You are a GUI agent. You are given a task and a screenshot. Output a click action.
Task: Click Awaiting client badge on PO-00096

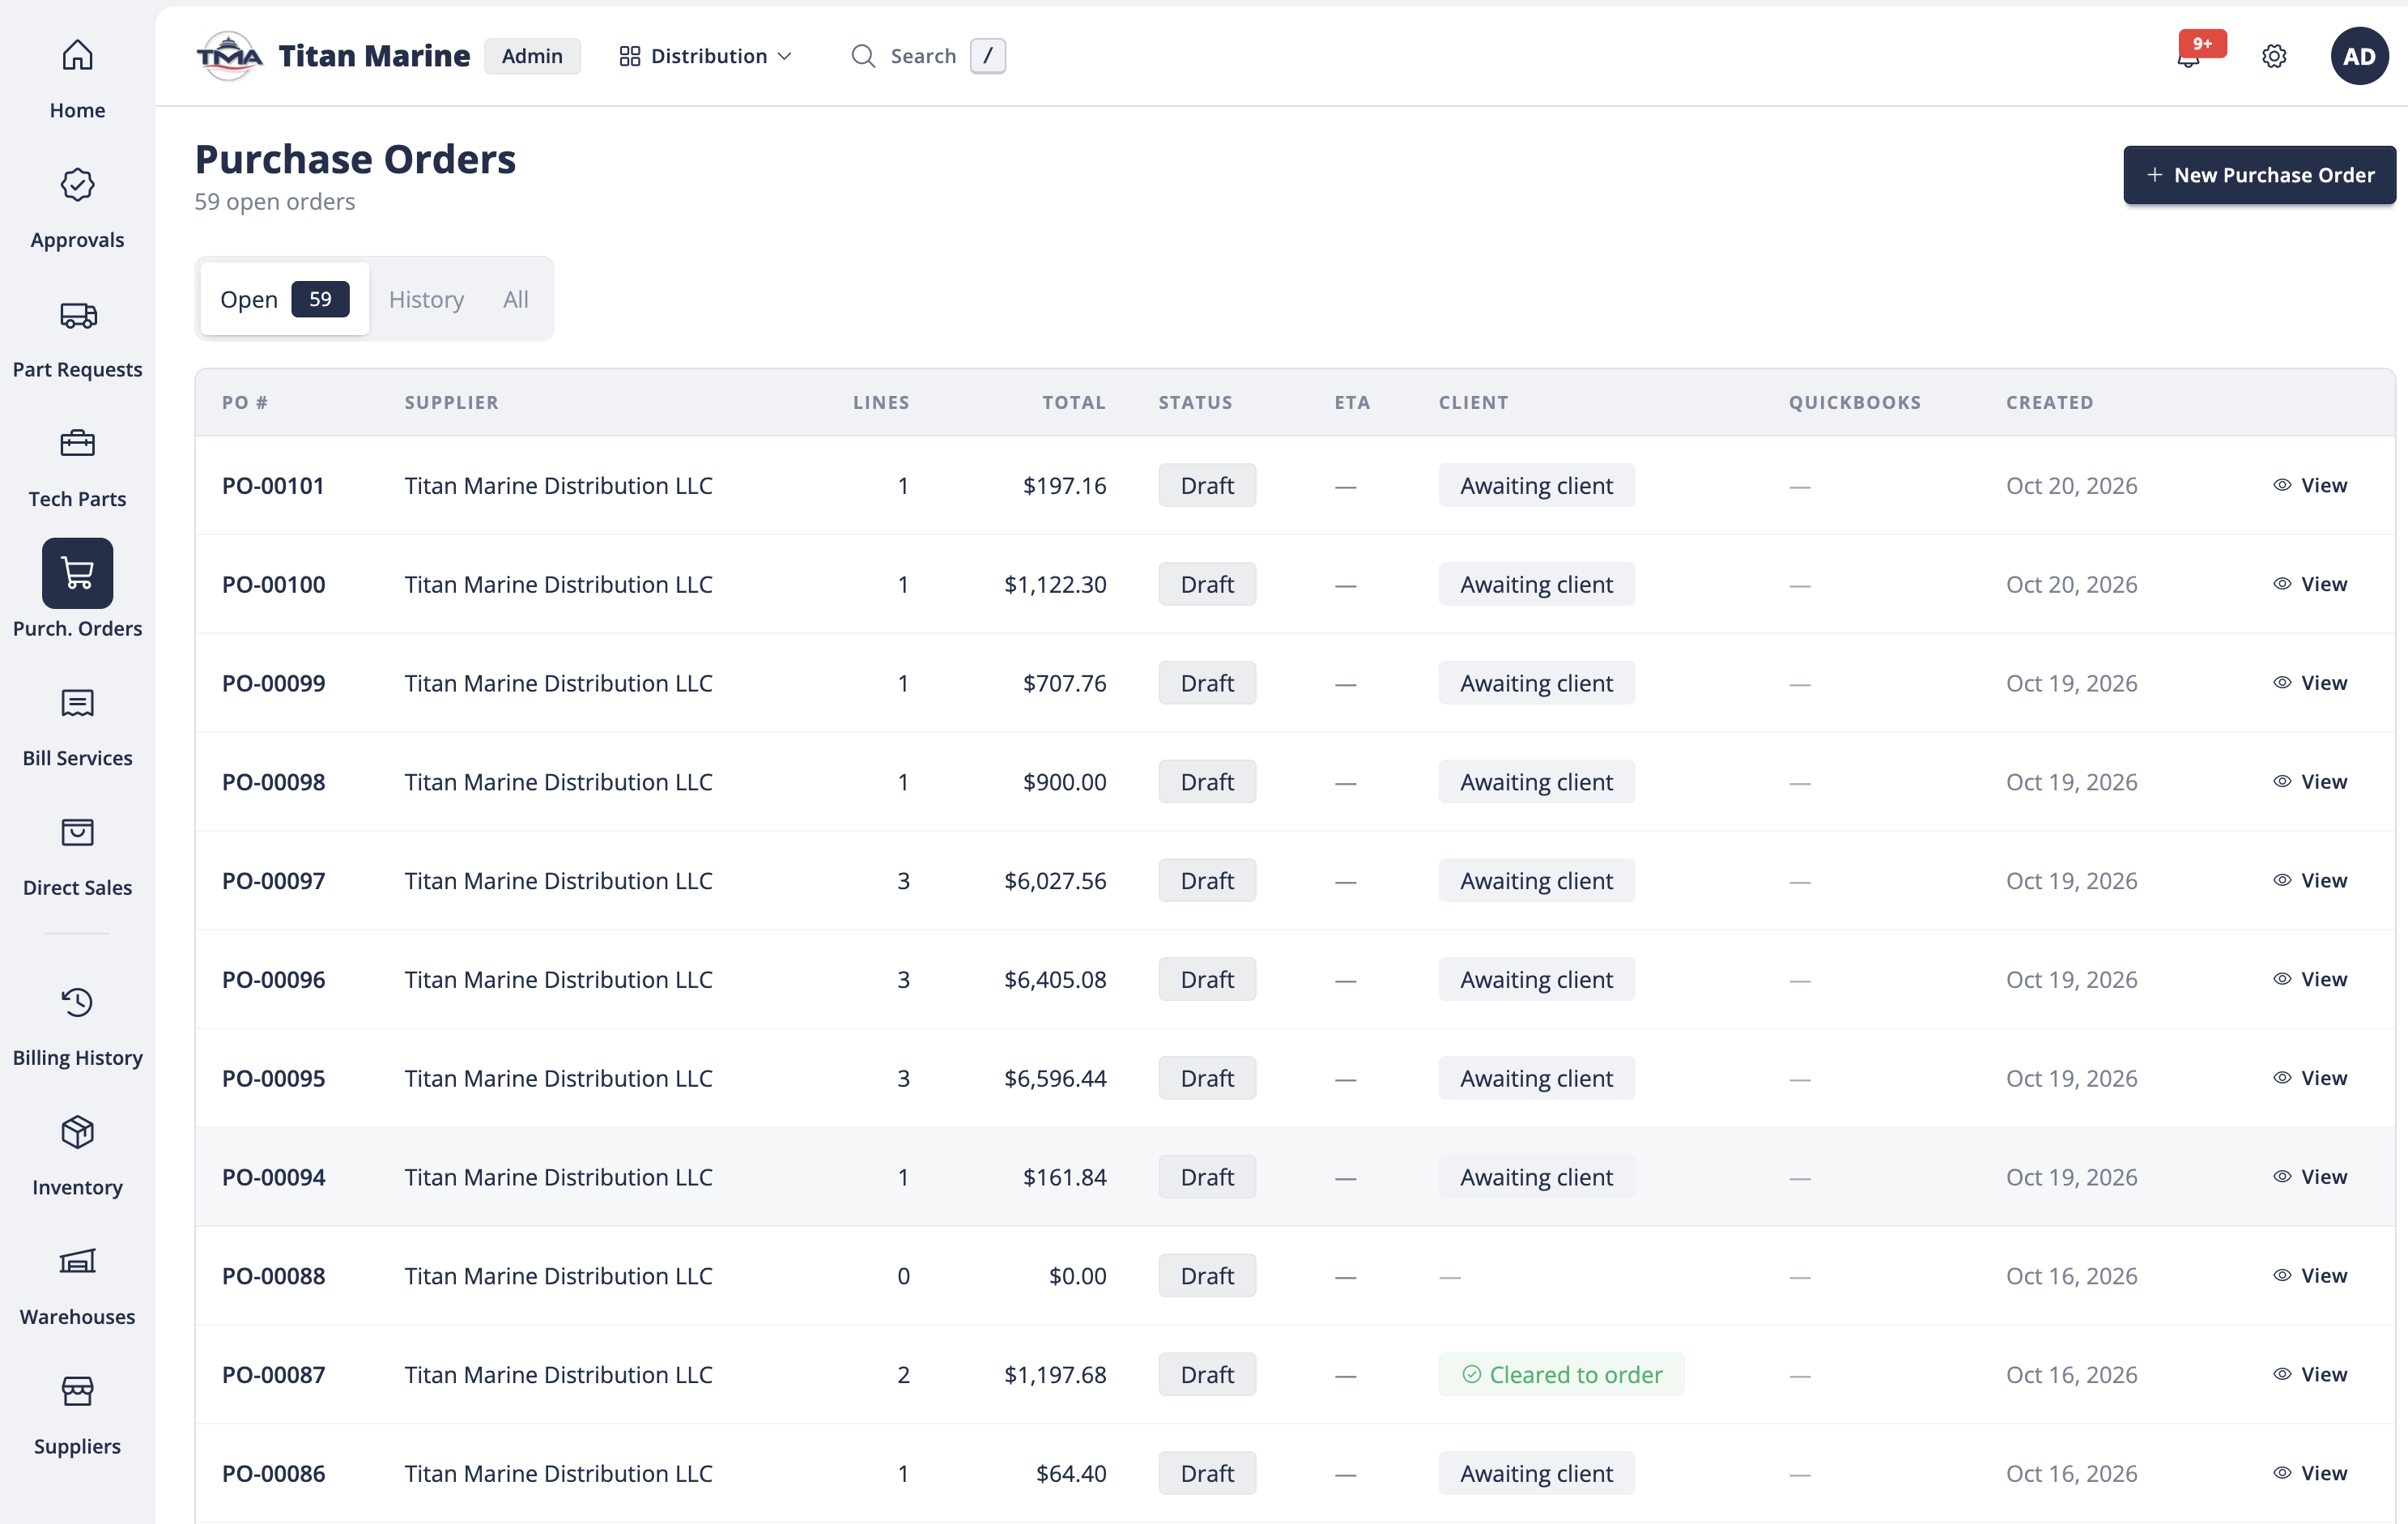click(x=1536, y=980)
